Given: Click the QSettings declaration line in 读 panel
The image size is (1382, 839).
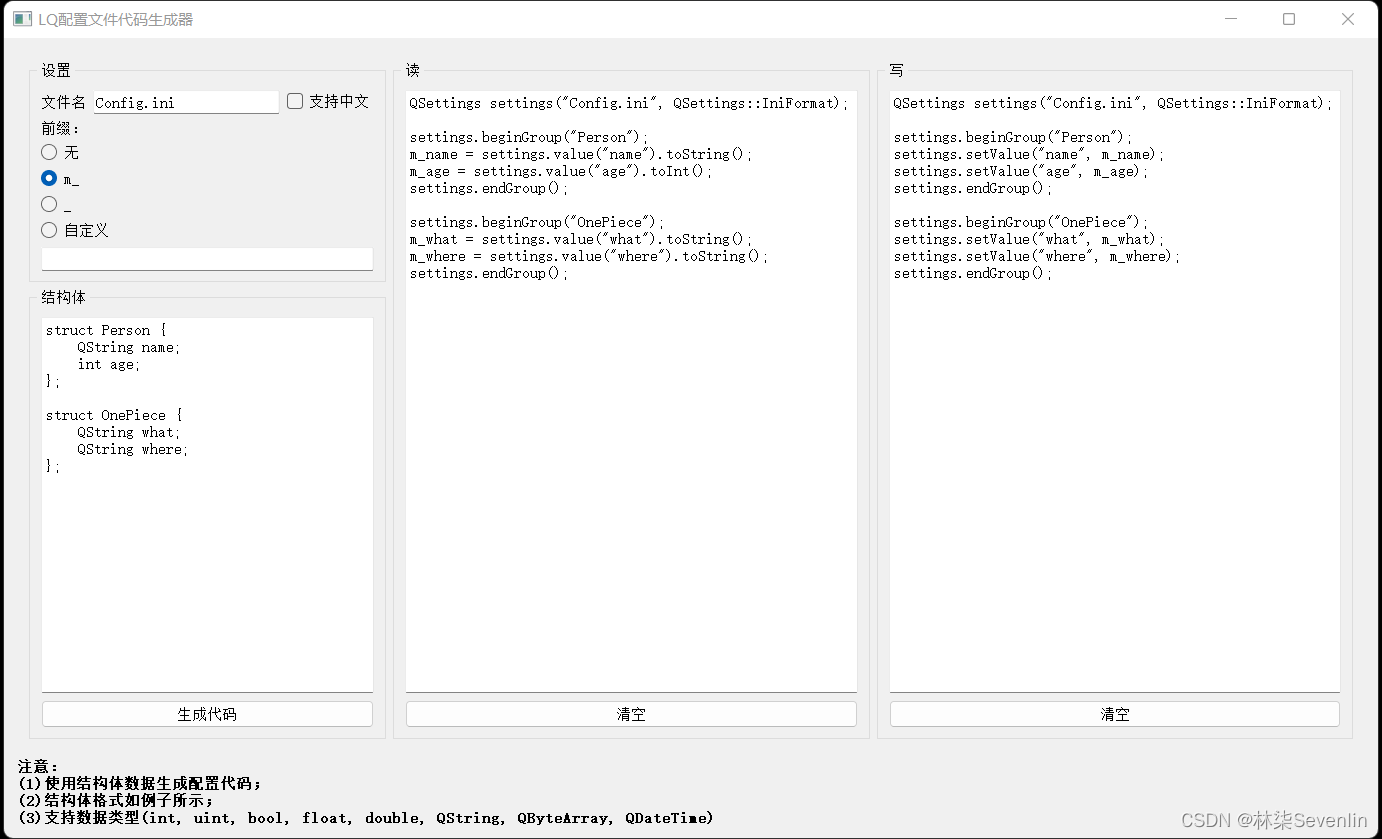Looking at the screenshot, I should tap(629, 103).
